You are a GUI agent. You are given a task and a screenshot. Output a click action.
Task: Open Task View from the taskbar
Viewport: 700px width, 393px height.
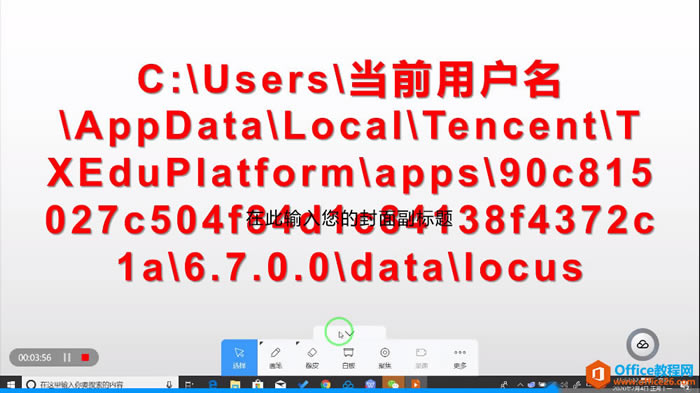[189, 384]
